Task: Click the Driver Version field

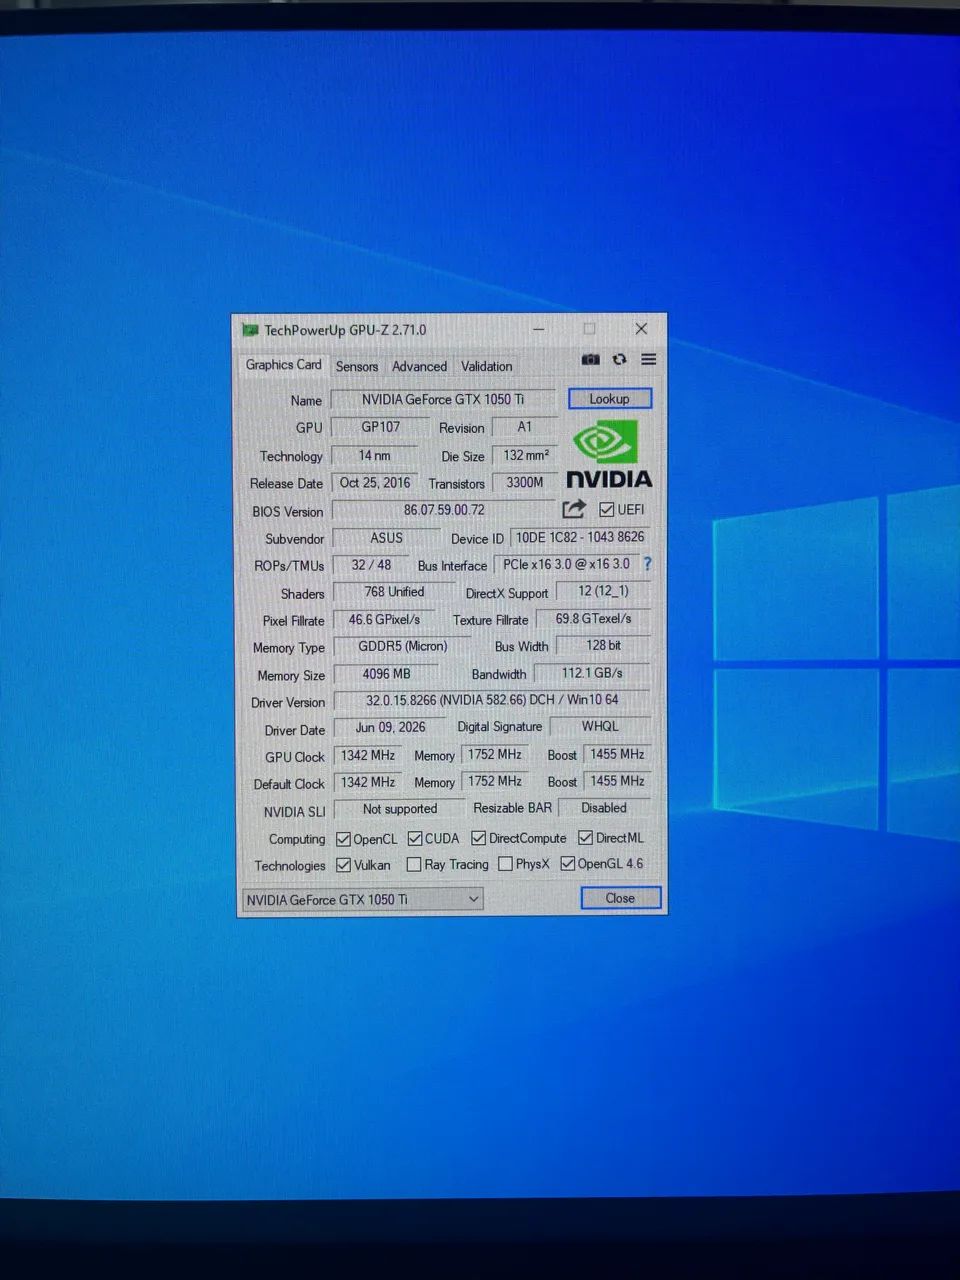Action: (x=492, y=700)
